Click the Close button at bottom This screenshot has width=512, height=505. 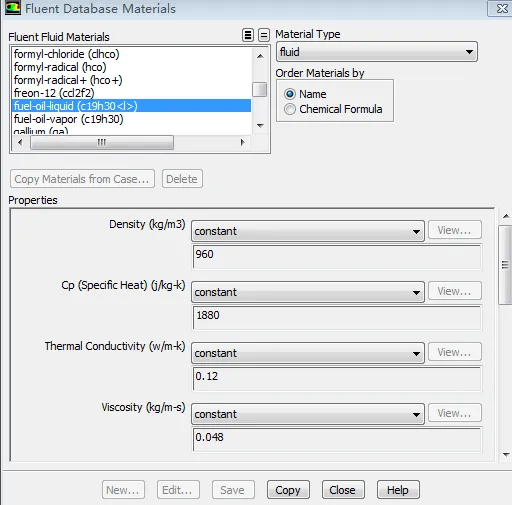343,490
